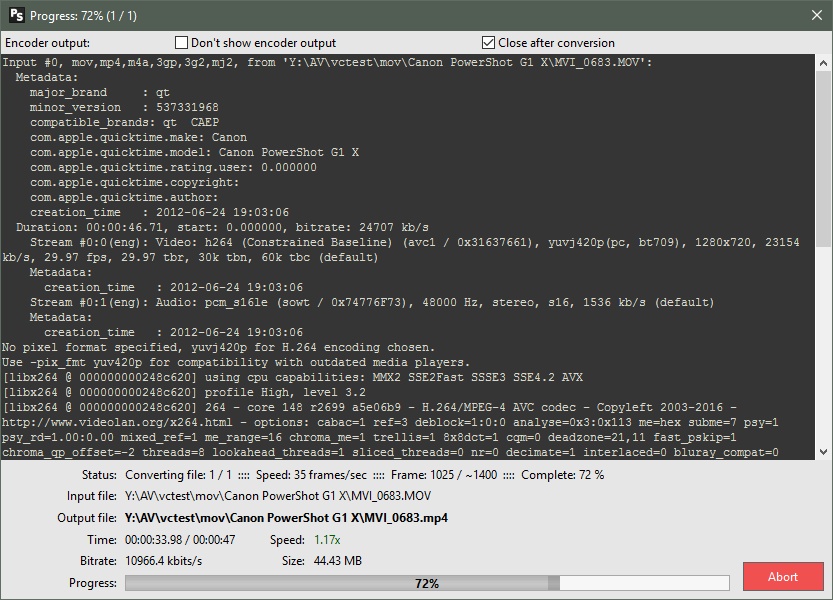833x600 pixels.
Task: Click the videolan.org/x264.html options line
Action: coord(390,422)
